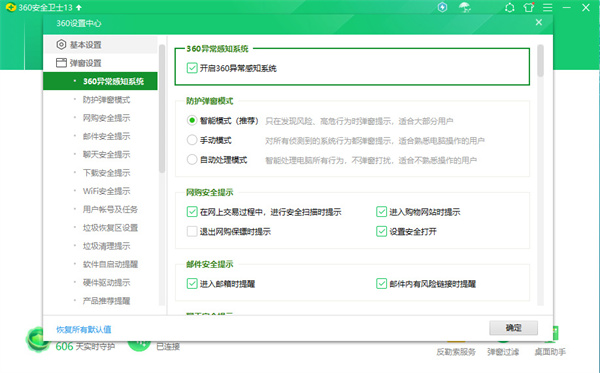Enable 退出网购保镖时提示 checkbox
This screenshot has width=600, height=373.
point(192,231)
